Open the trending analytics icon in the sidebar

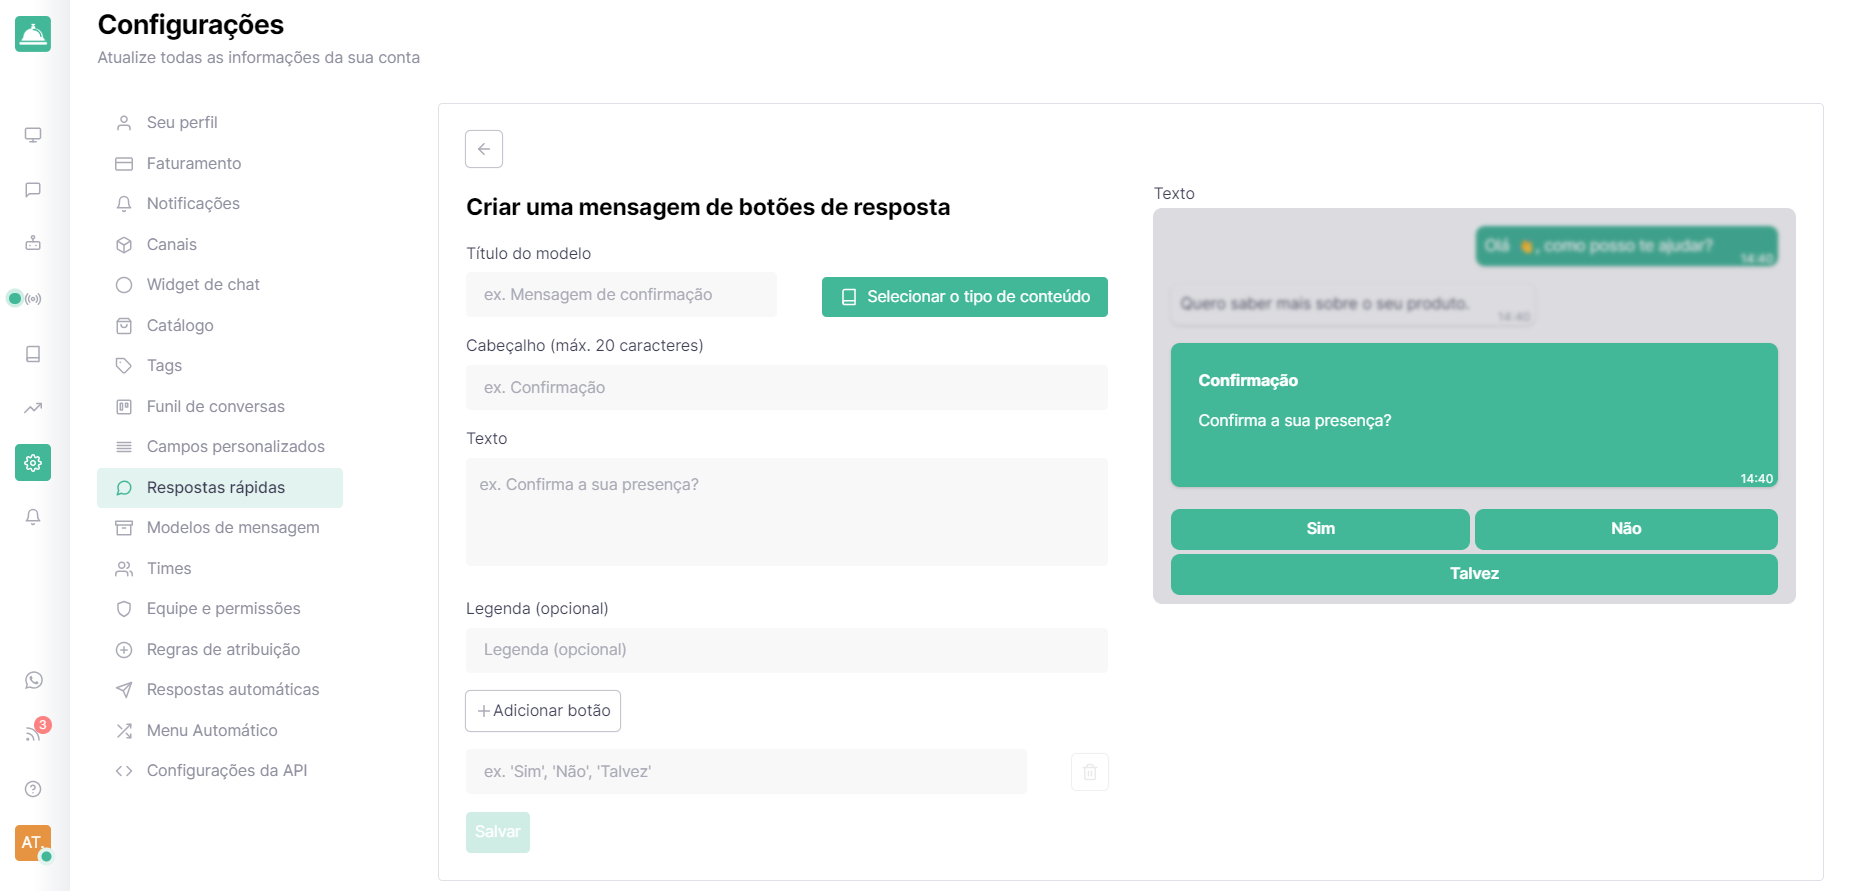tap(33, 408)
